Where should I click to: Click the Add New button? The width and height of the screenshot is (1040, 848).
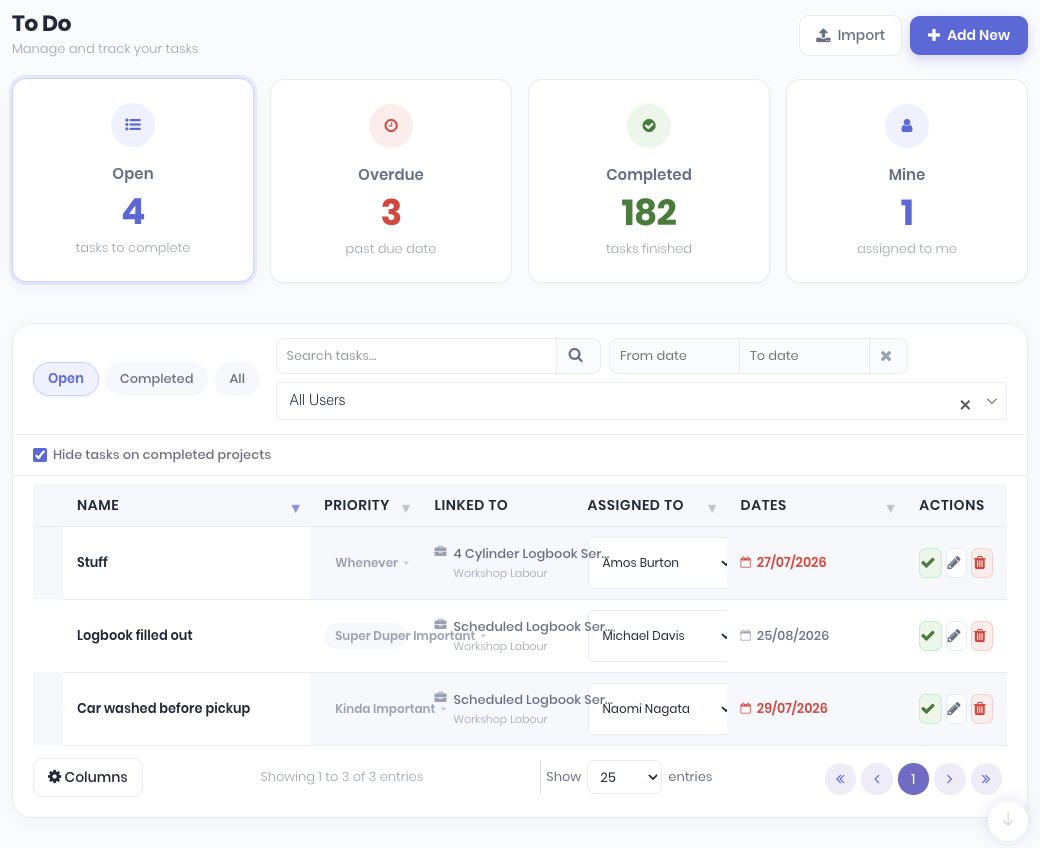pyautogui.click(x=968, y=35)
